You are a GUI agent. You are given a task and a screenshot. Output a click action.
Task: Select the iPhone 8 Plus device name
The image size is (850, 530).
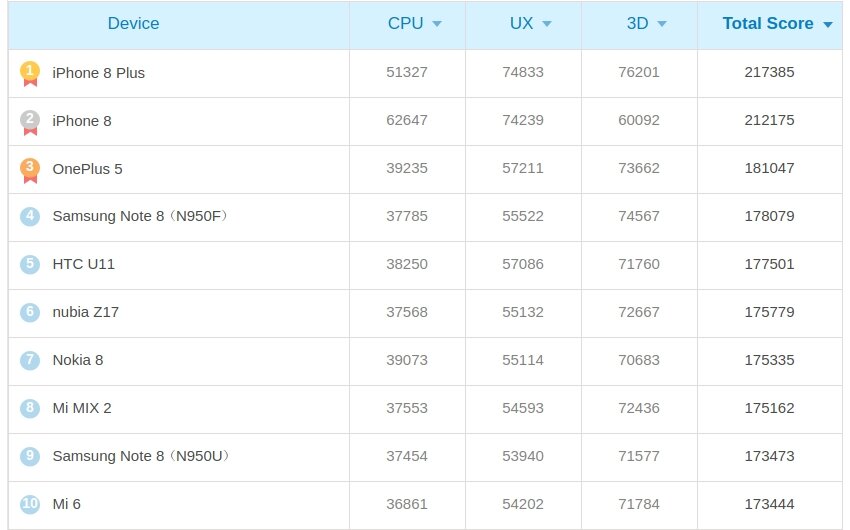99,73
